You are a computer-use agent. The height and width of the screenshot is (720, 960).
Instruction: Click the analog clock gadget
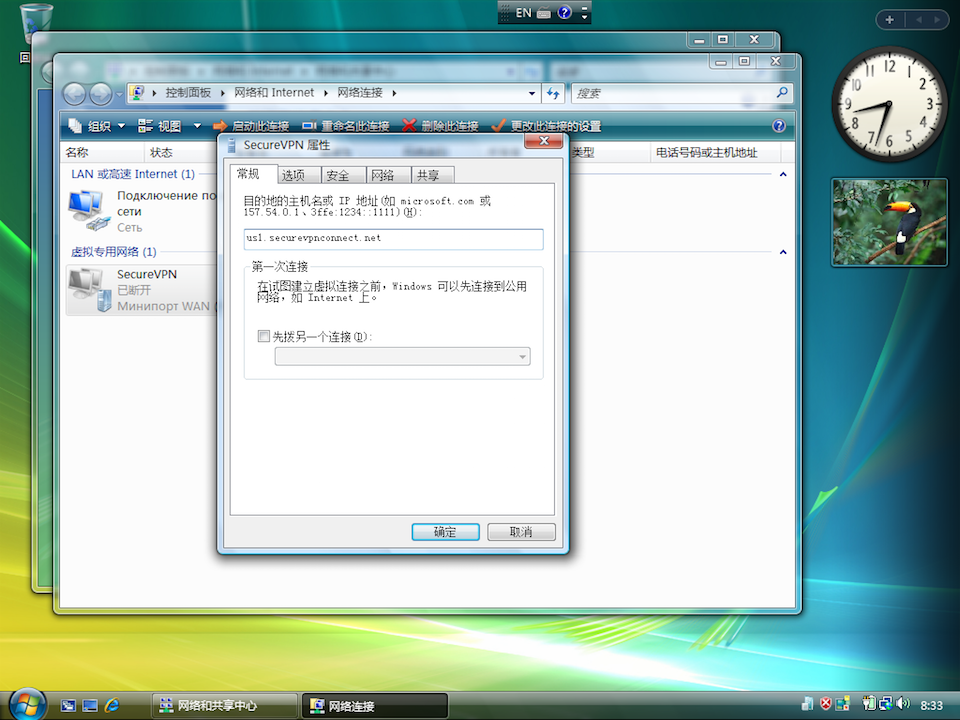tap(889, 103)
